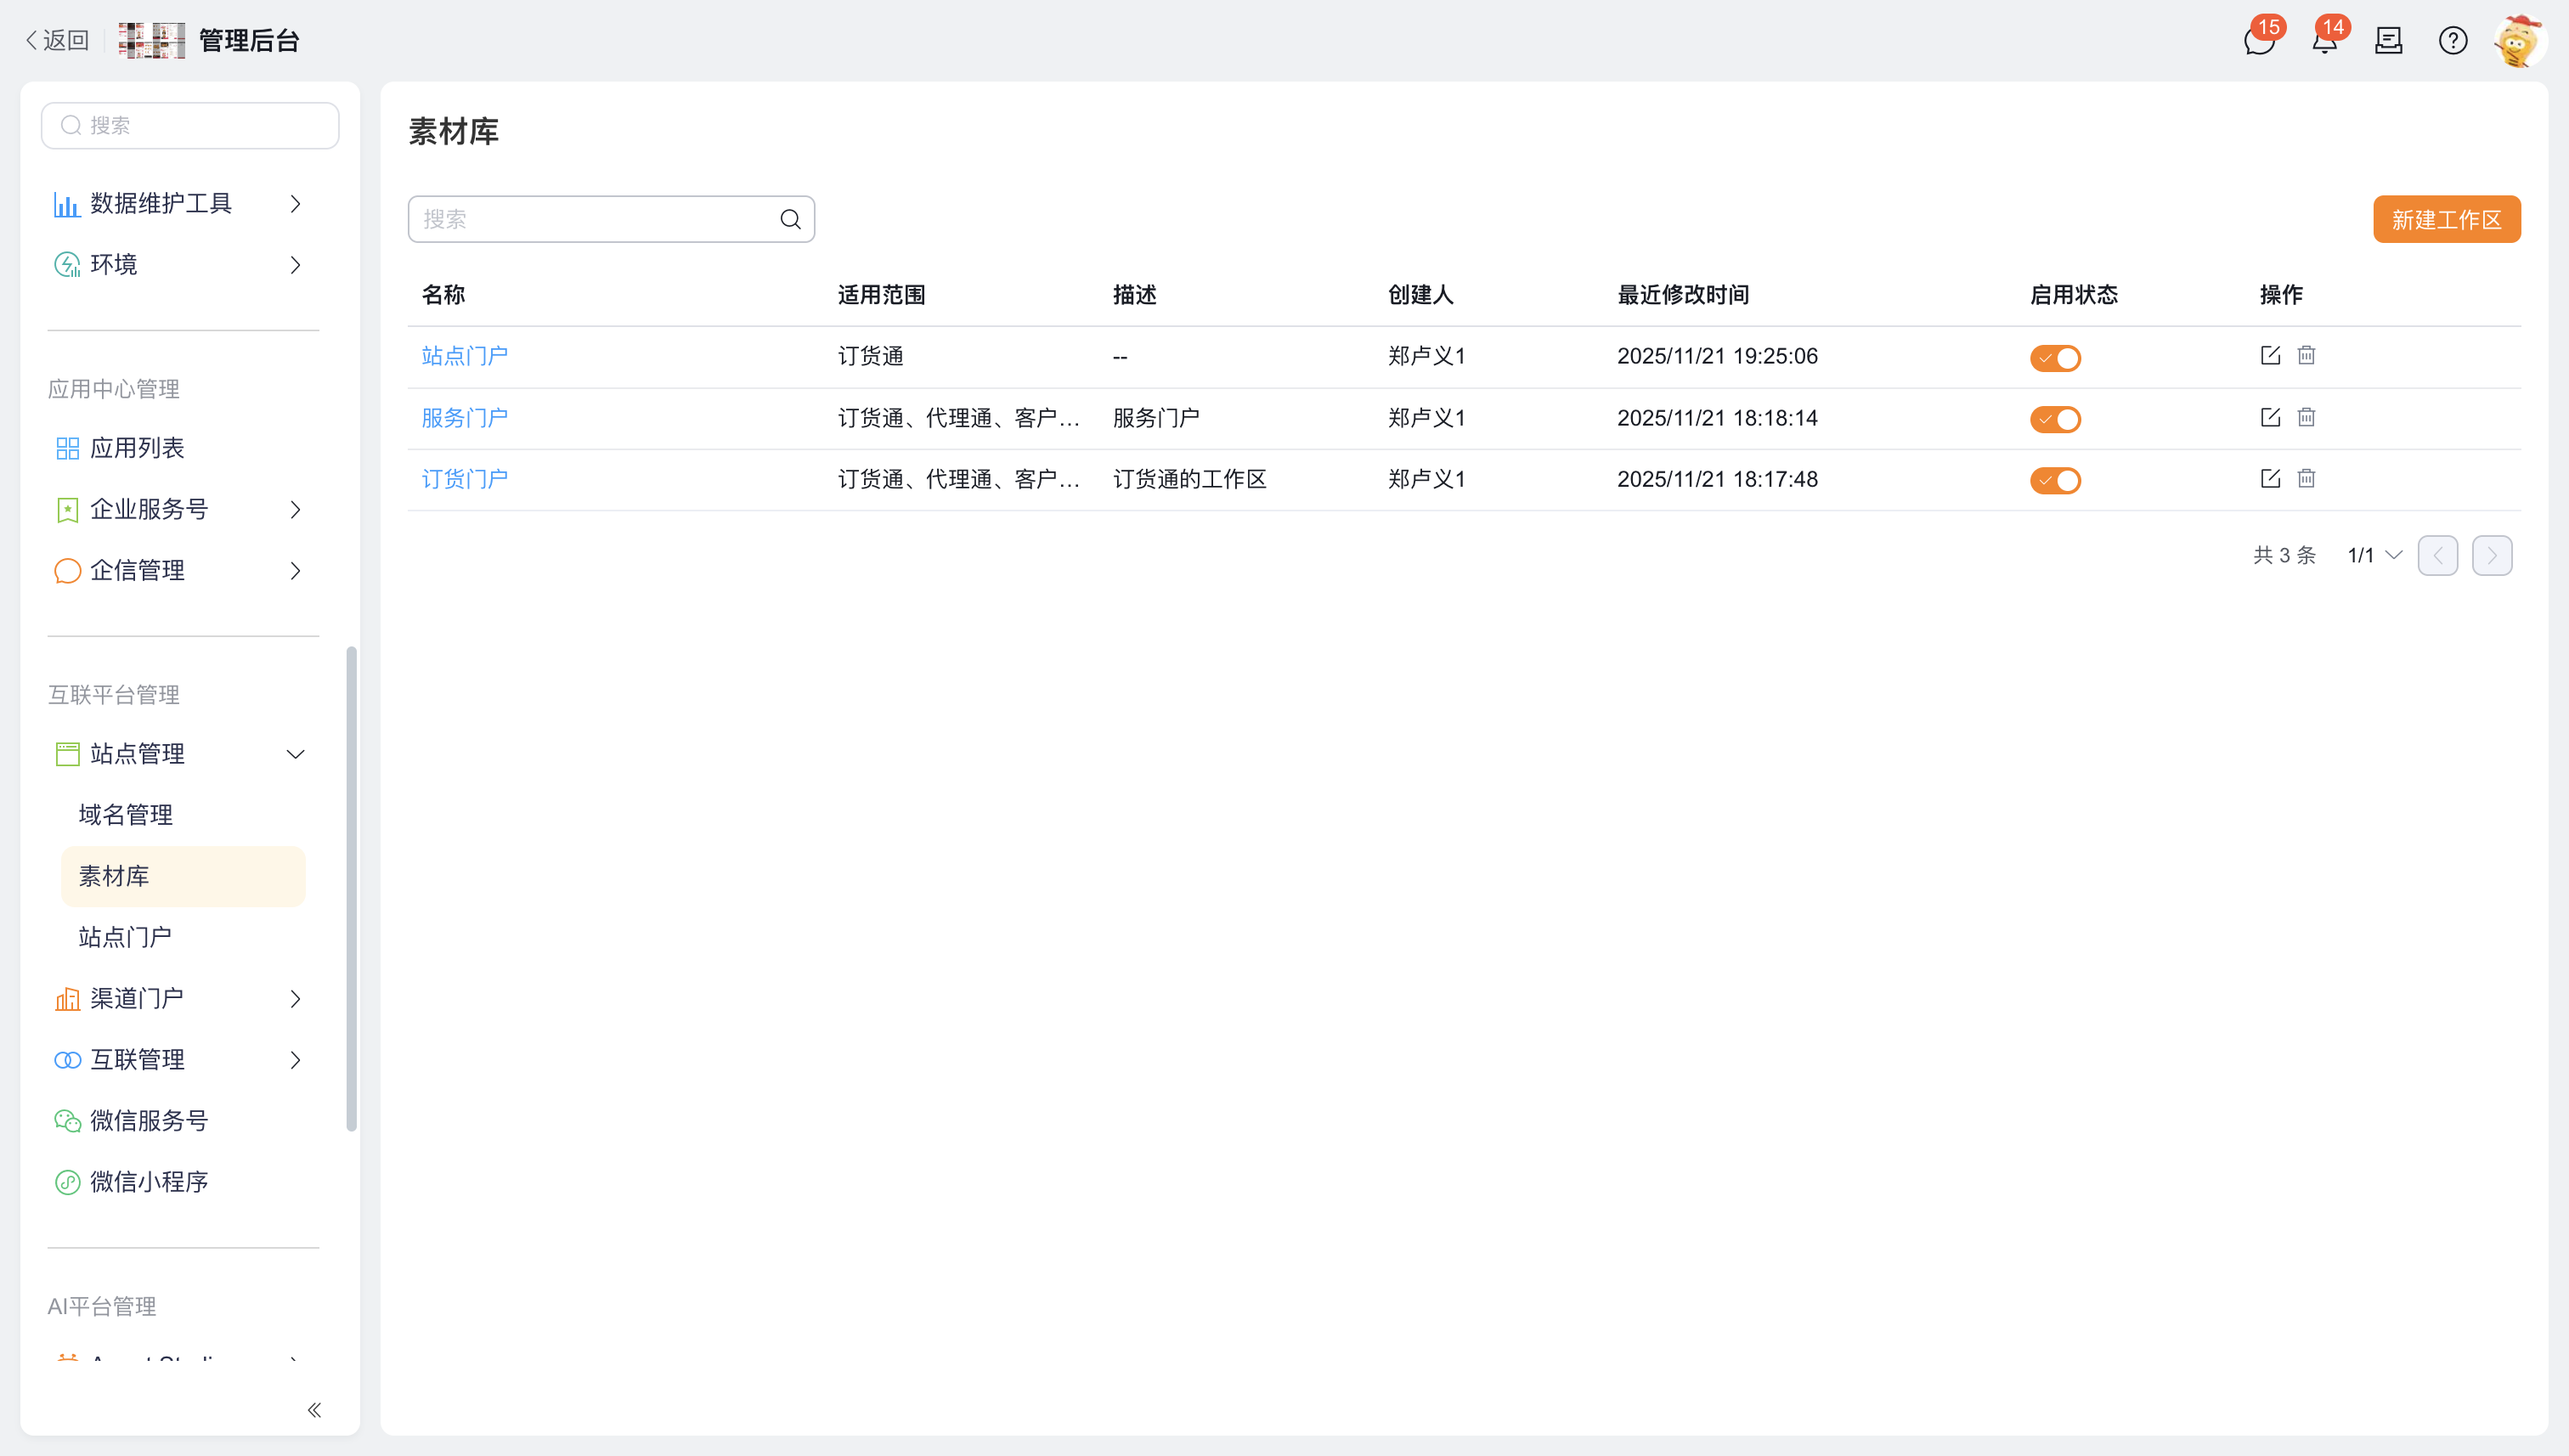This screenshot has width=2569, height=1456.
Task: Go back with 返回
Action: (x=57, y=40)
